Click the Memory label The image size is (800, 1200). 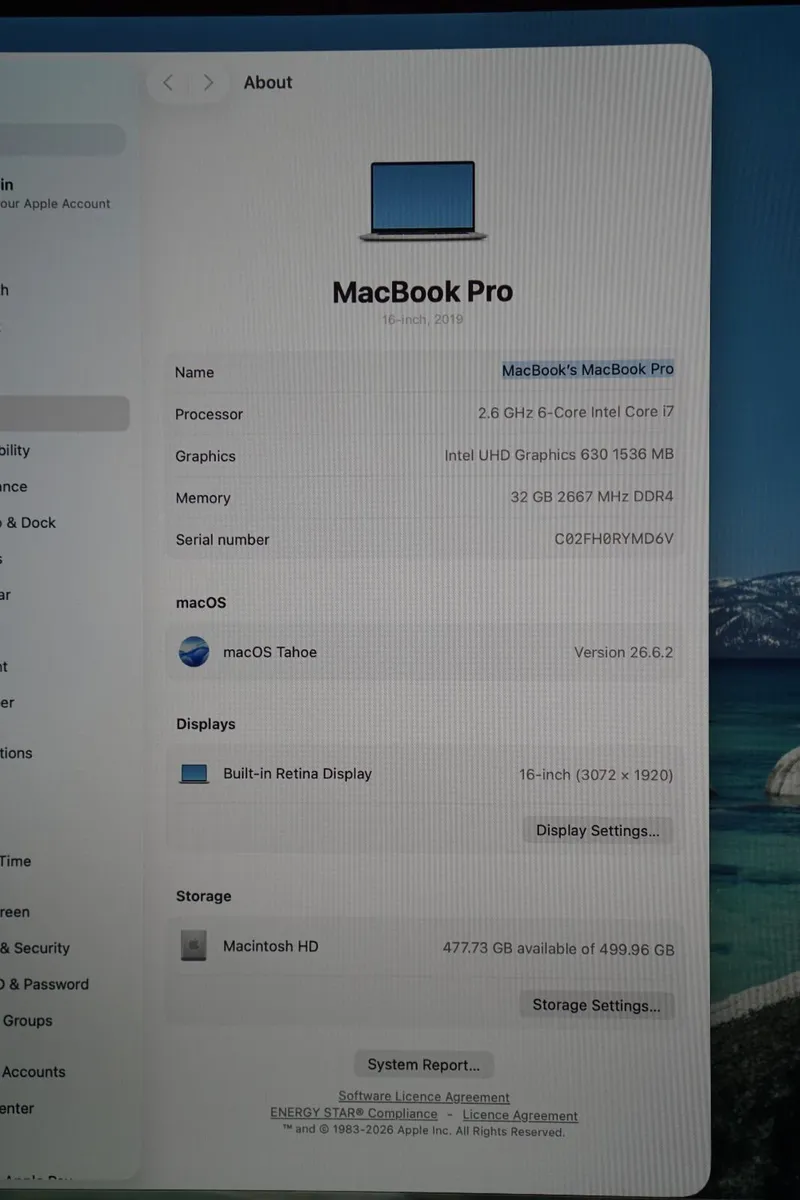click(203, 498)
